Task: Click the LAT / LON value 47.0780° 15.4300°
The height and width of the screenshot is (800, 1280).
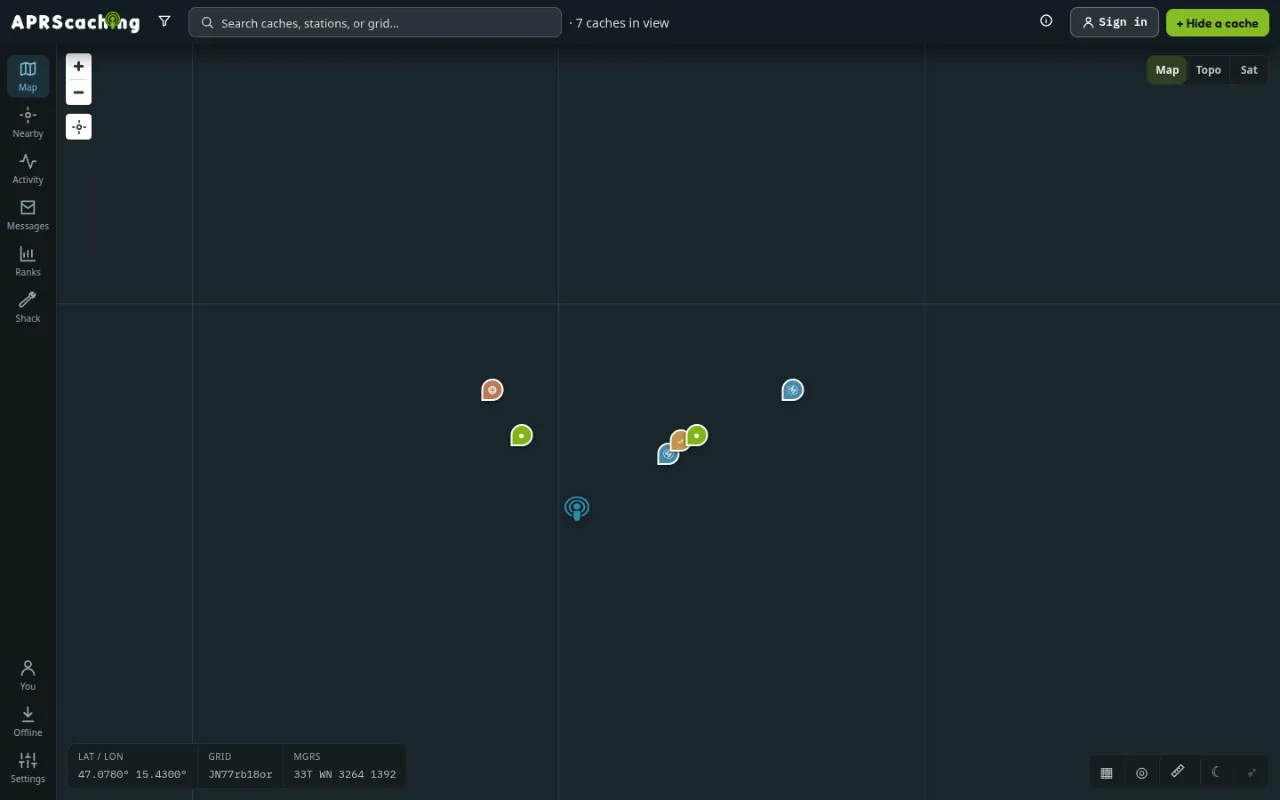Action: pyautogui.click(x=132, y=774)
